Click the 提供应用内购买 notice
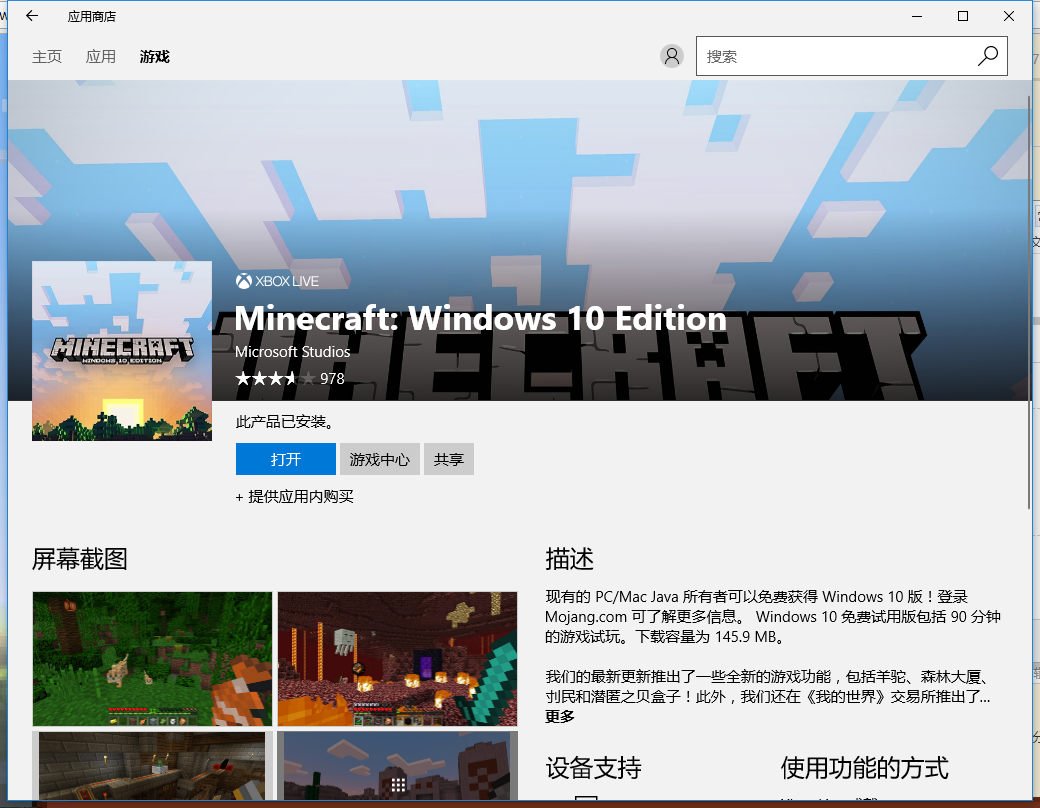This screenshot has height=808, width=1040. point(294,497)
